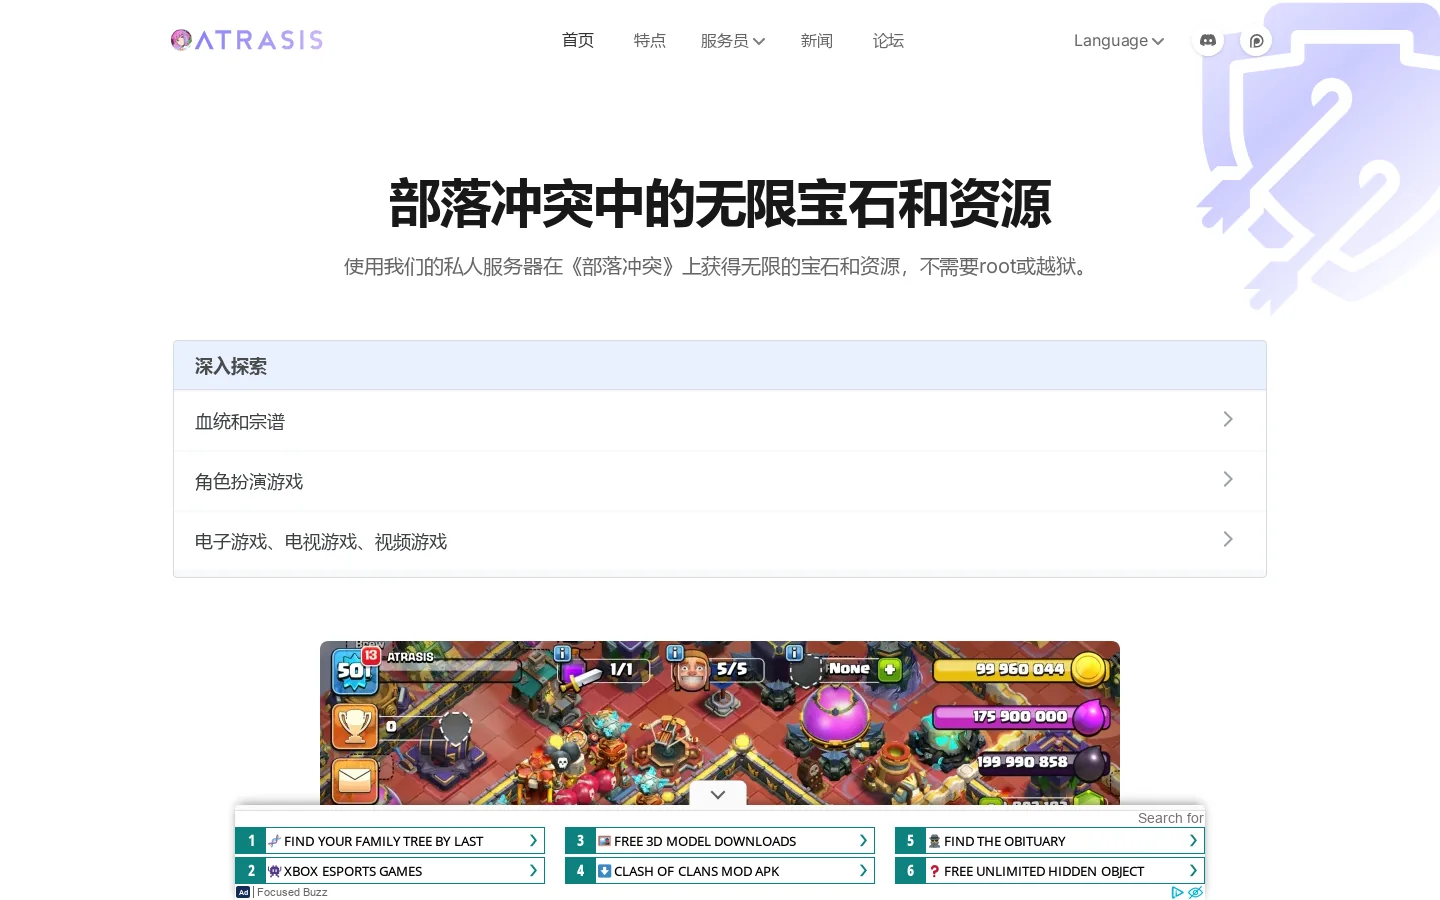
Task: Open the Find The Obituary ad link
Action: pos(1050,841)
